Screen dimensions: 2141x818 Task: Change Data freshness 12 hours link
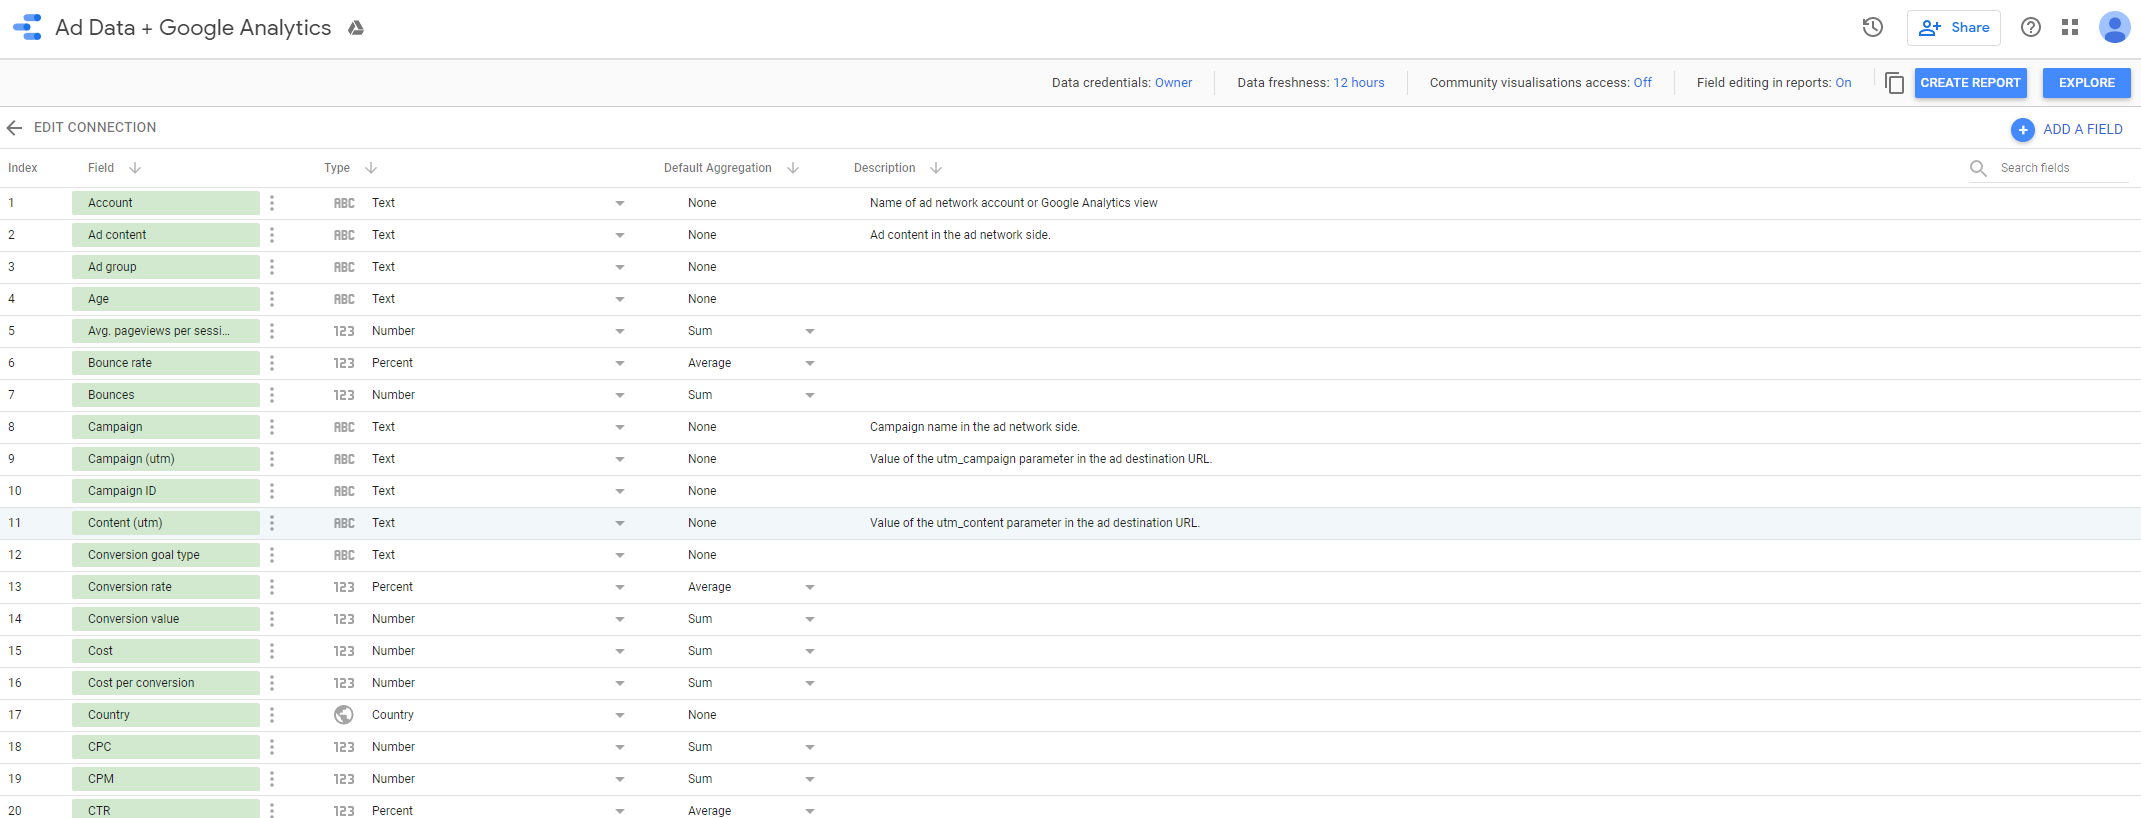[x=1359, y=83]
